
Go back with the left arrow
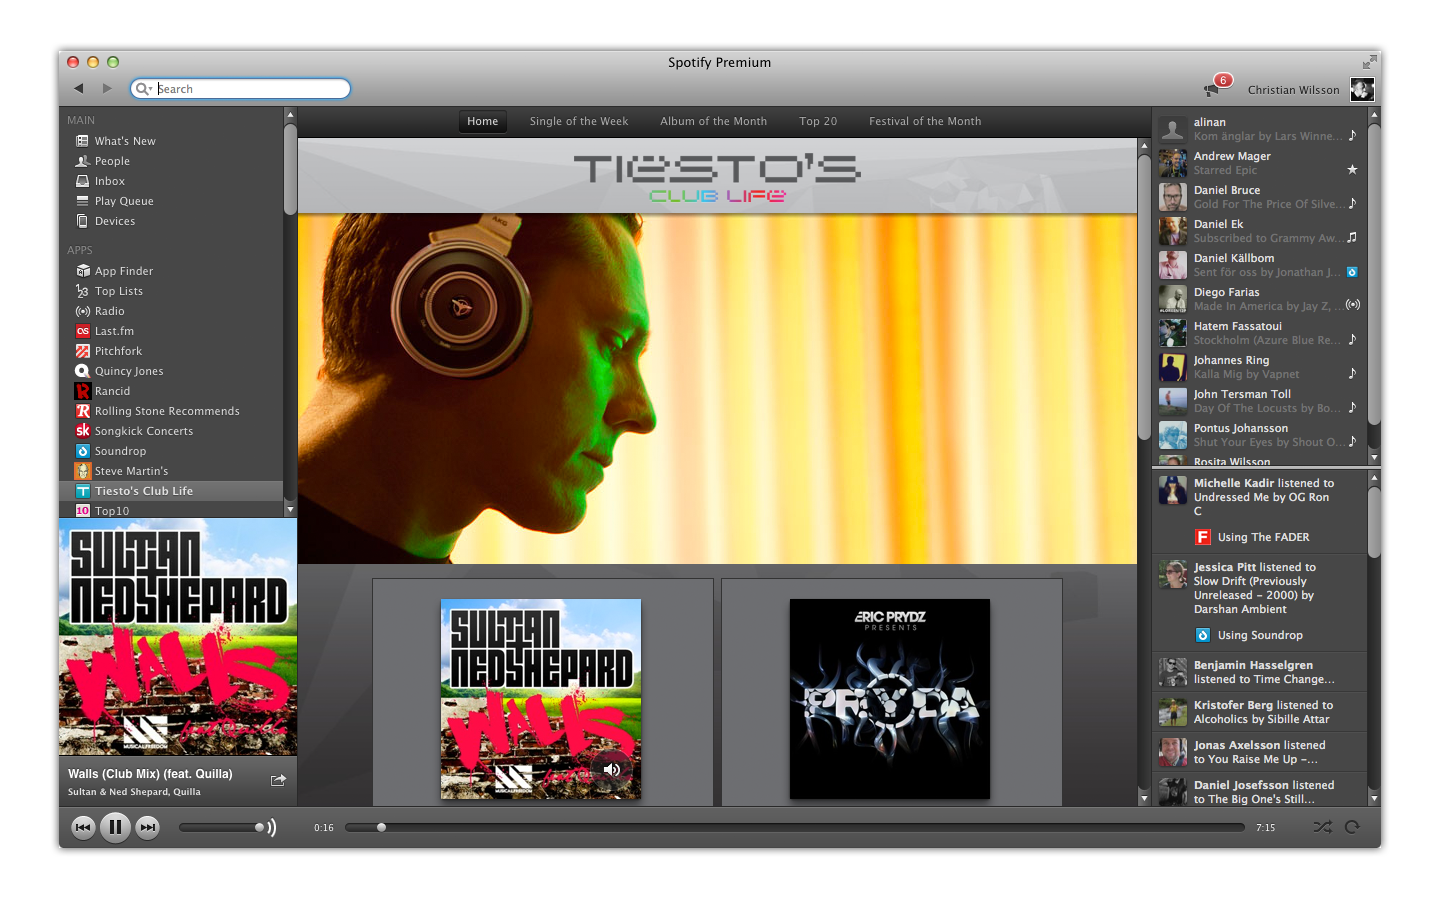tap(78, 89)
